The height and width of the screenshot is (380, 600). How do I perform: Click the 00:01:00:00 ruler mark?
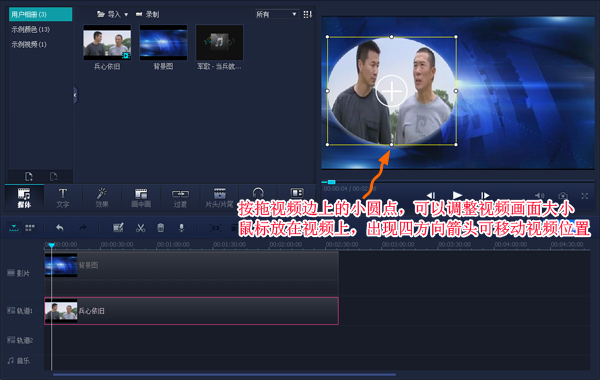[173, 245]
